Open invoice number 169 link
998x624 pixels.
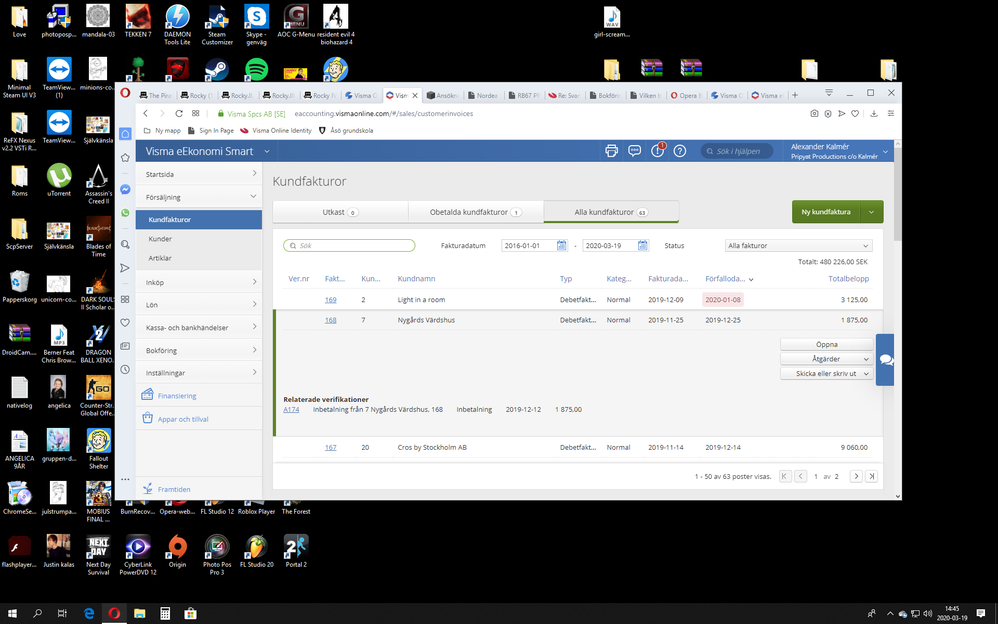(x=330, y=300)
